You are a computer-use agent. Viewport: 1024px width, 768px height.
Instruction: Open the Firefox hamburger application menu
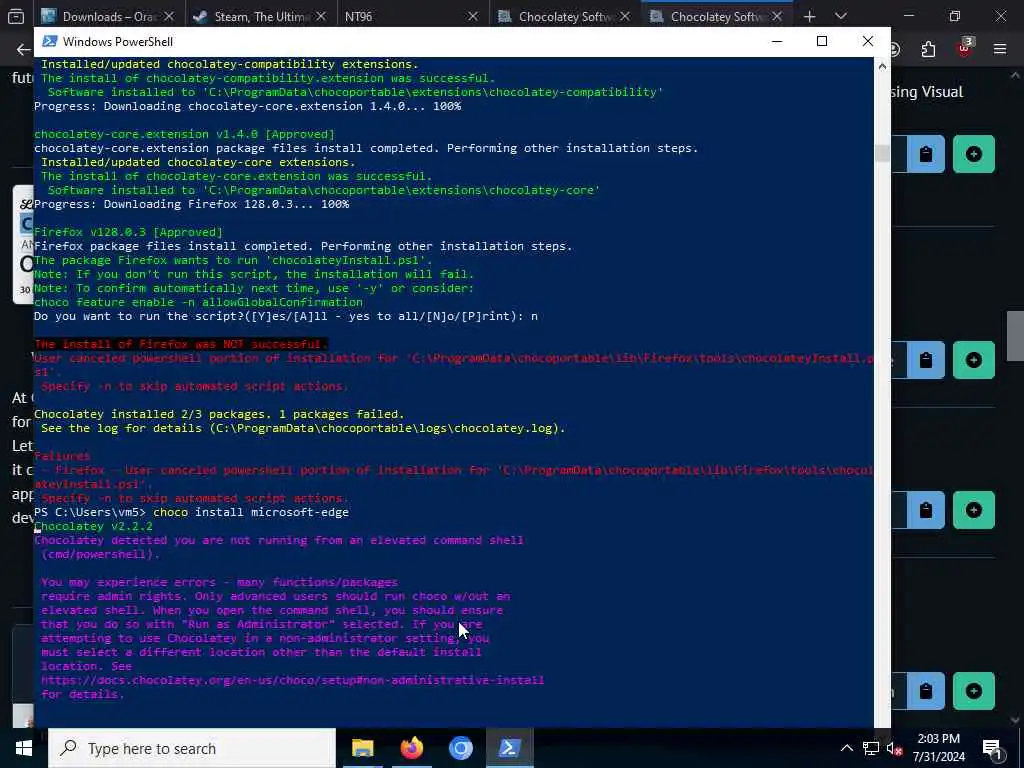(1000, 49)
